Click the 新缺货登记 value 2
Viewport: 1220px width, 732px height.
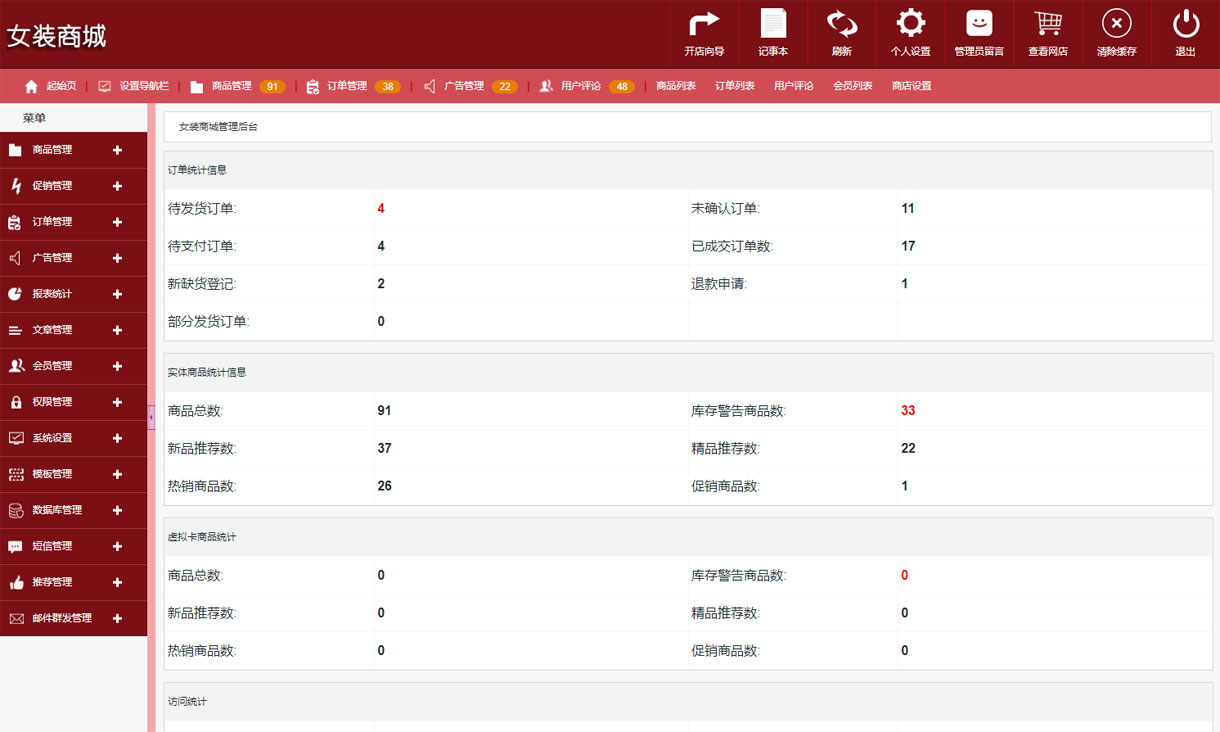[381, 284]
